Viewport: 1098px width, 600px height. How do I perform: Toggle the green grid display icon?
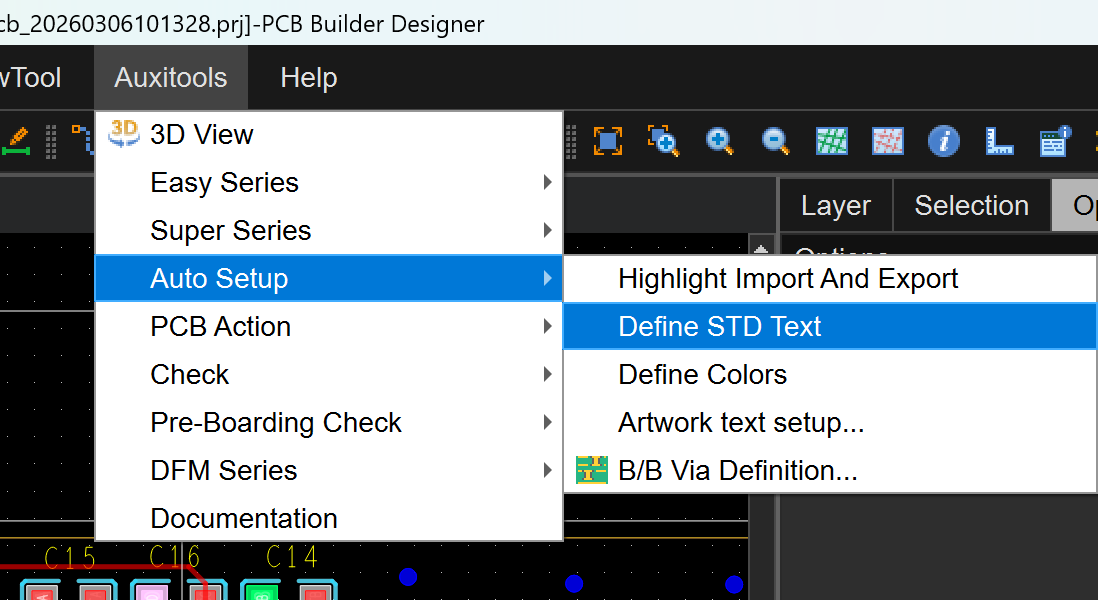pyautogui.click(x=831, y=141)
